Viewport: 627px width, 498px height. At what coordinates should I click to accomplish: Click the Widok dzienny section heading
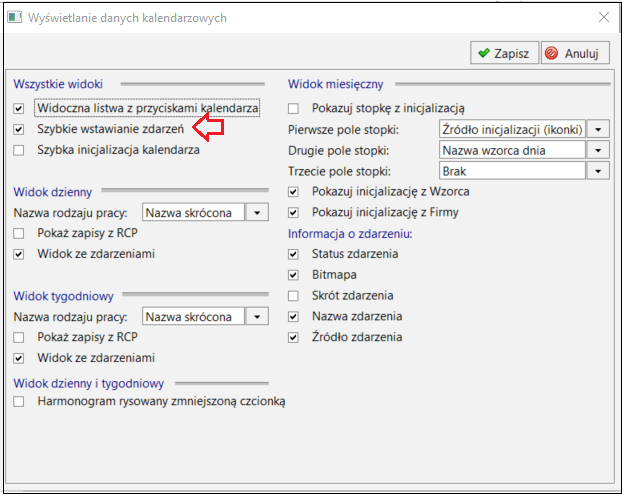point(53,192)
